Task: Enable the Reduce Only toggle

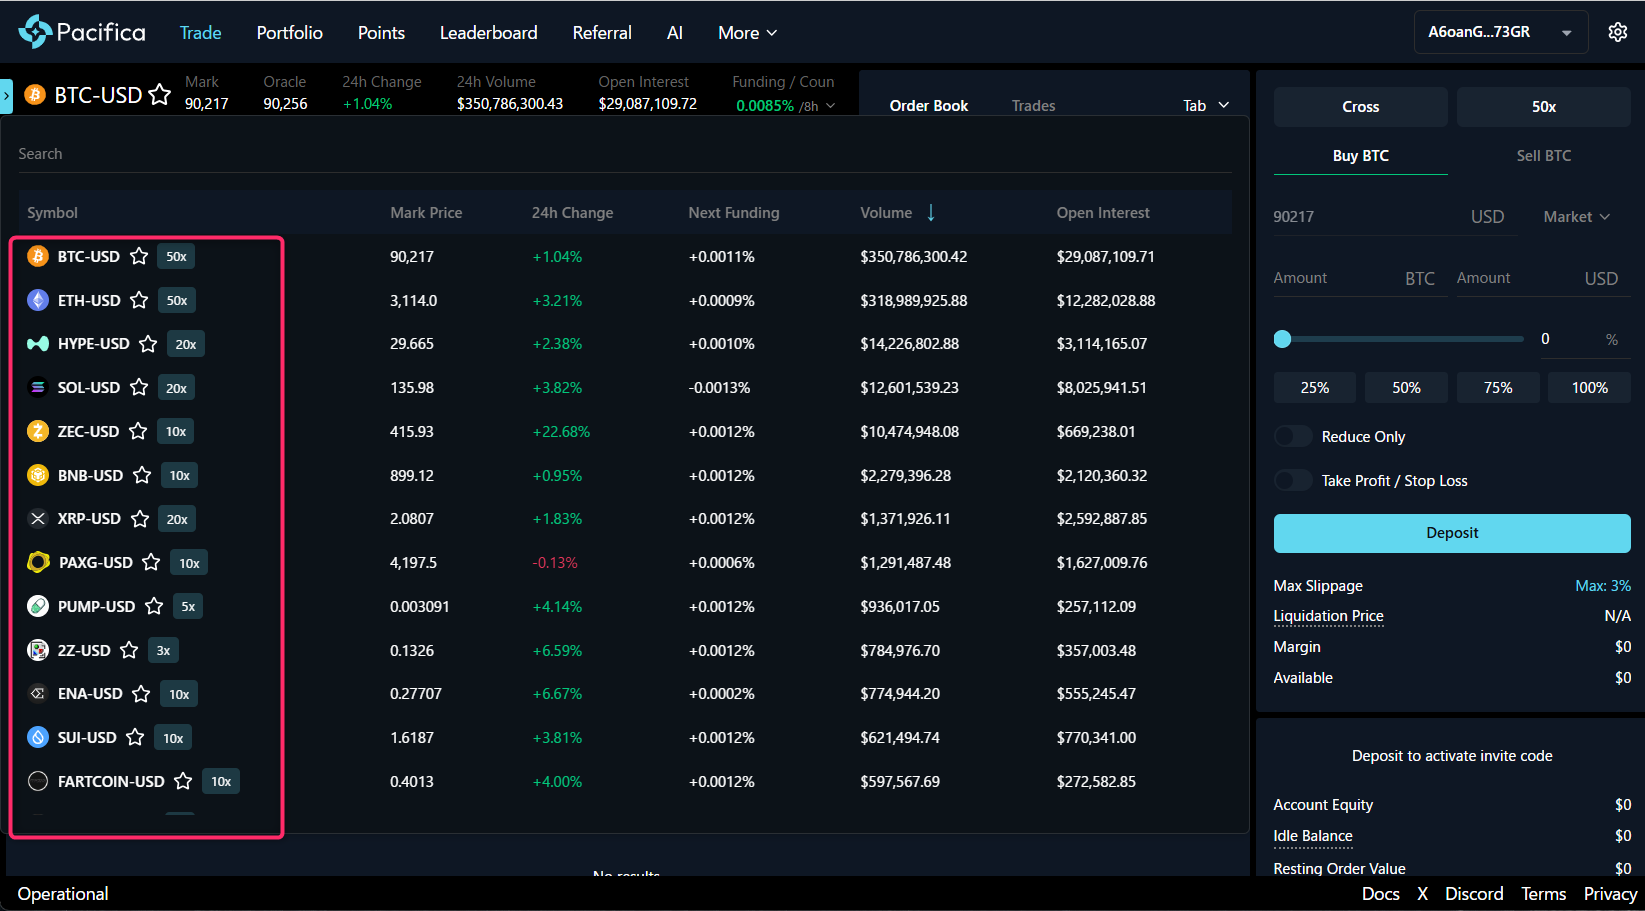Action: (x=1292, y=437)
